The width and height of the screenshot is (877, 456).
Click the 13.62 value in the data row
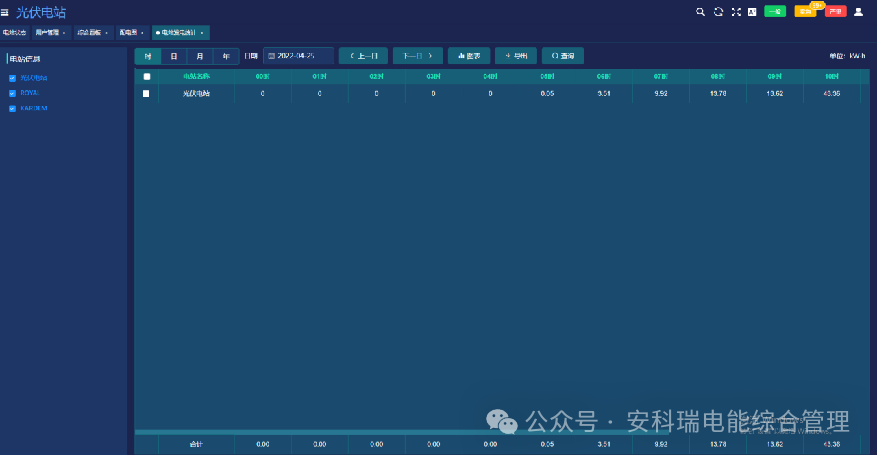[x=775, y=93]
